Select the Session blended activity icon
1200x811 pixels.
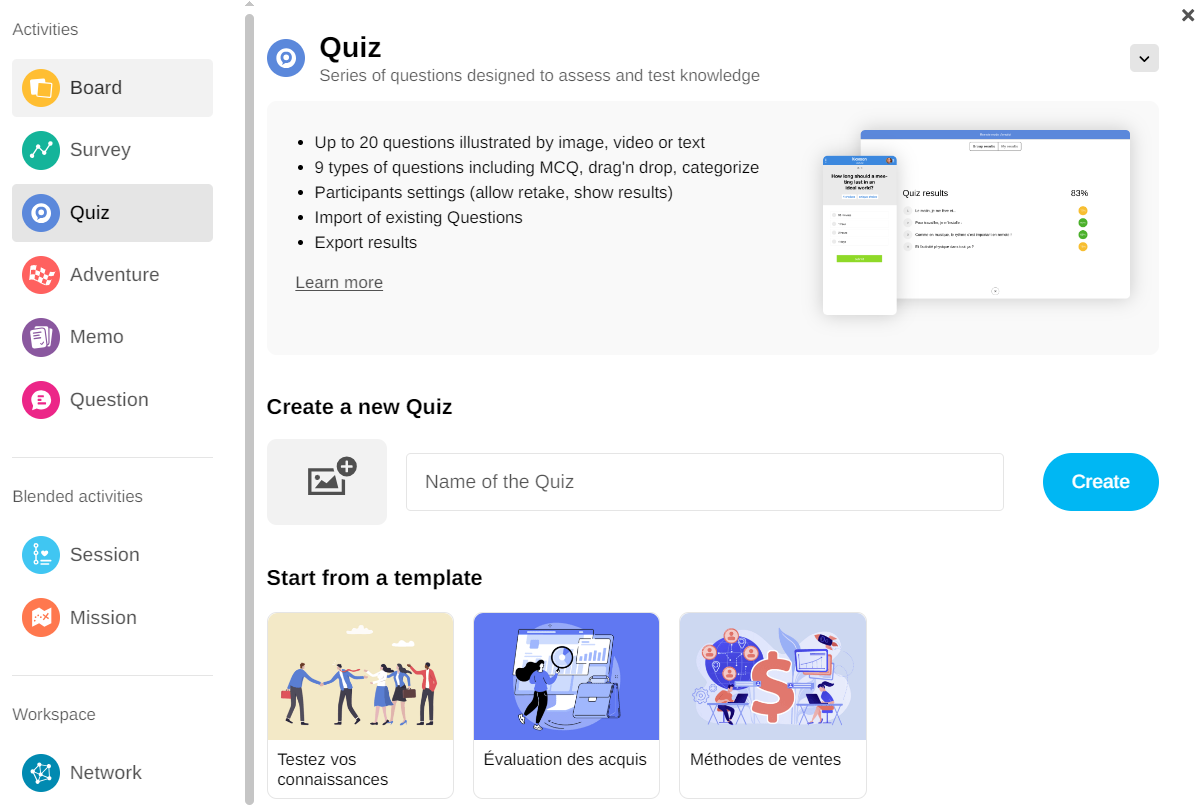coord(41,555)
